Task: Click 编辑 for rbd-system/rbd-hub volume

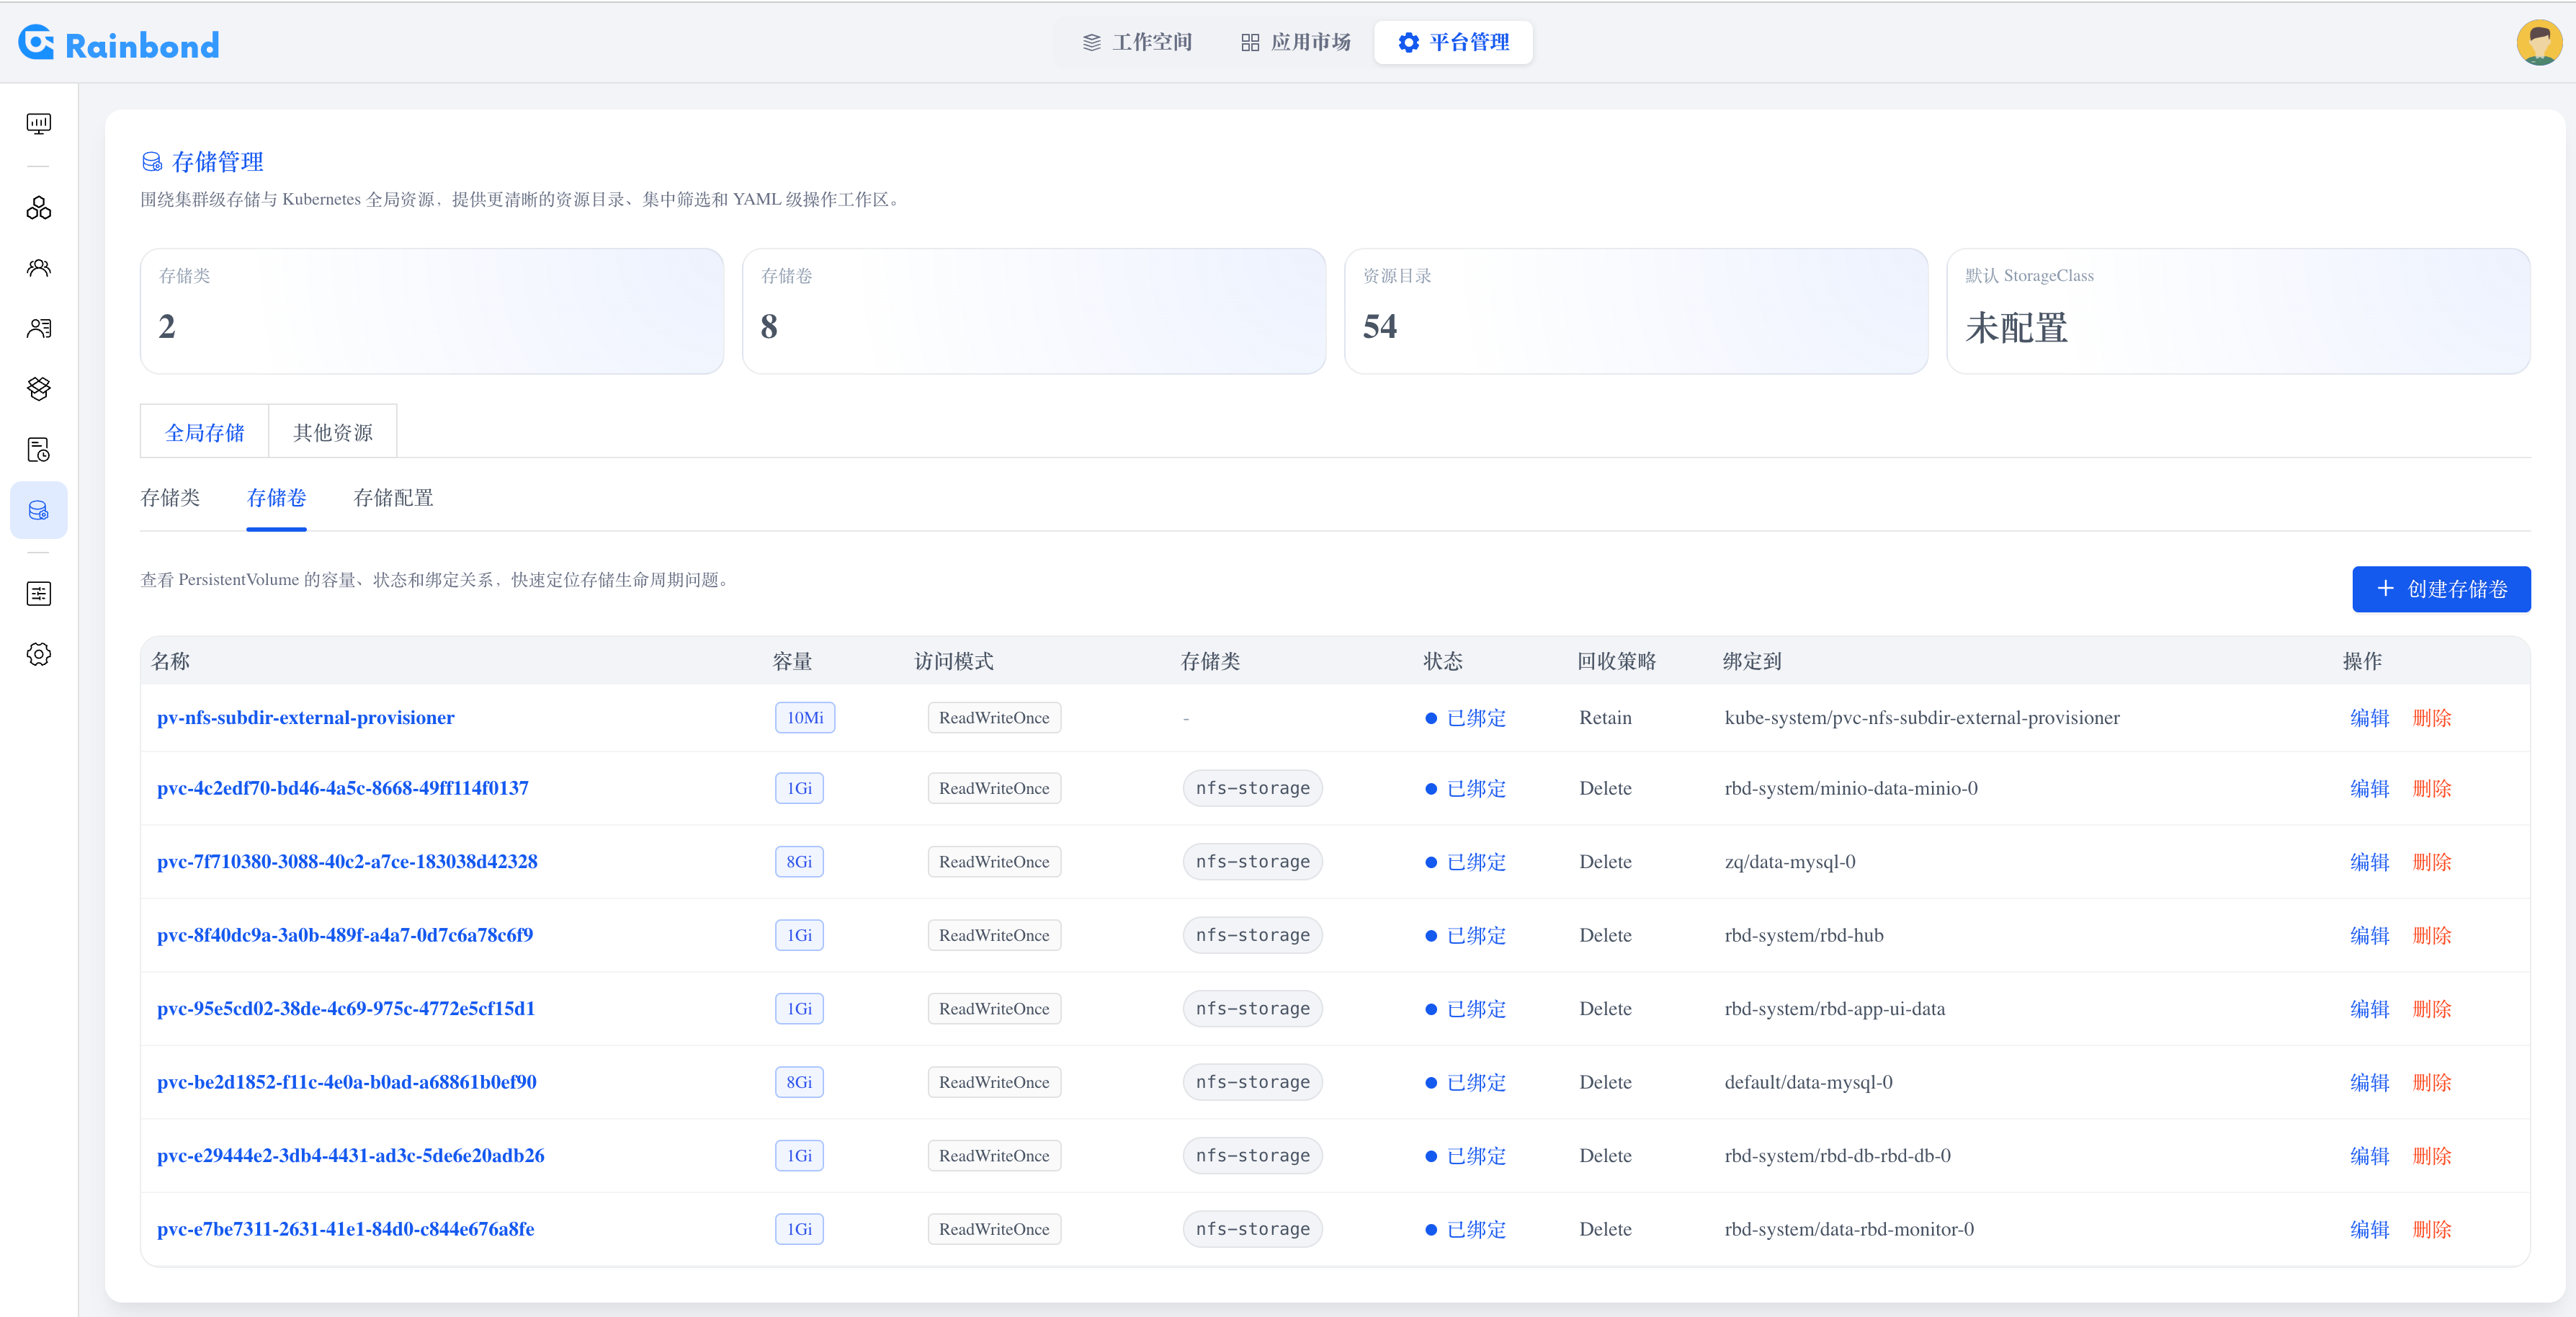Action: coord(2368,935)
